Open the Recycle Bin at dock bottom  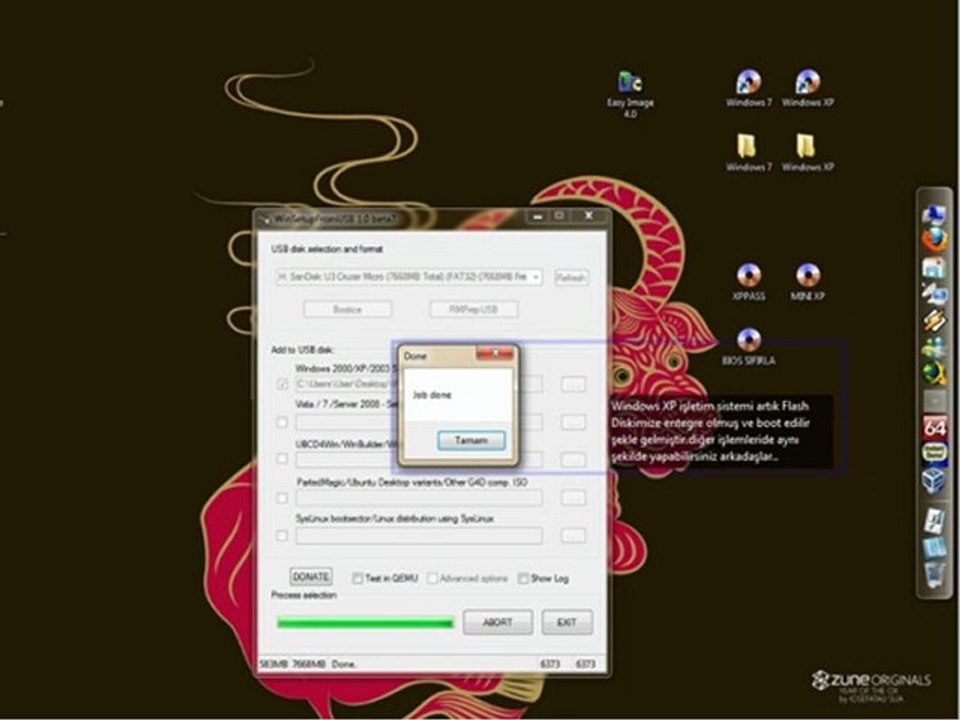click(x=934, y=574)
